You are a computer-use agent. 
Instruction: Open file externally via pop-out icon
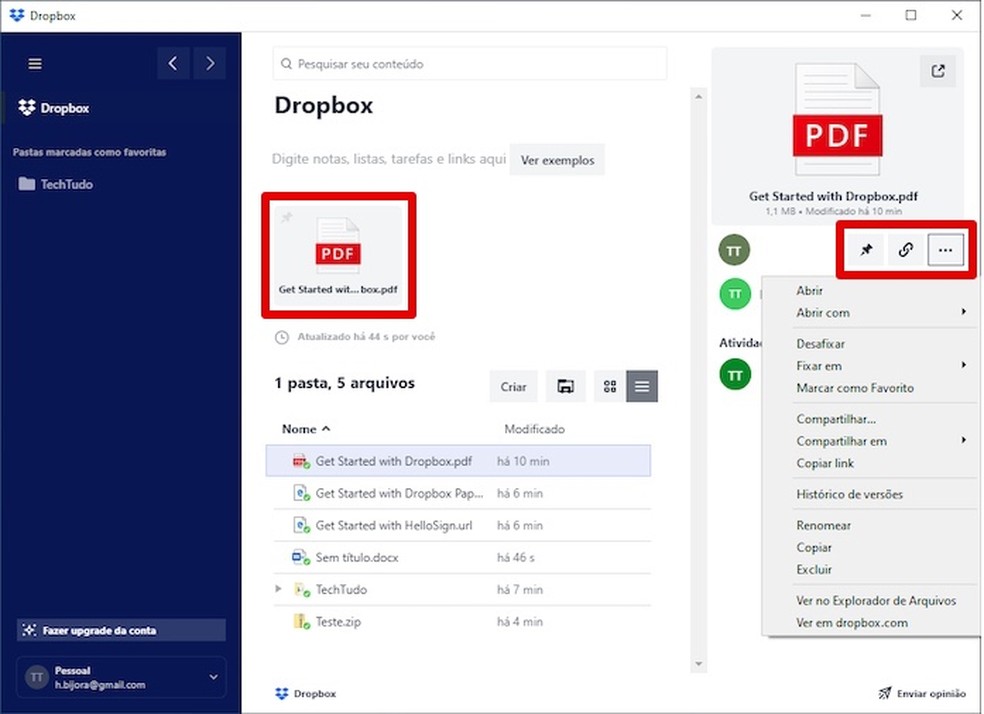(937, 71)
